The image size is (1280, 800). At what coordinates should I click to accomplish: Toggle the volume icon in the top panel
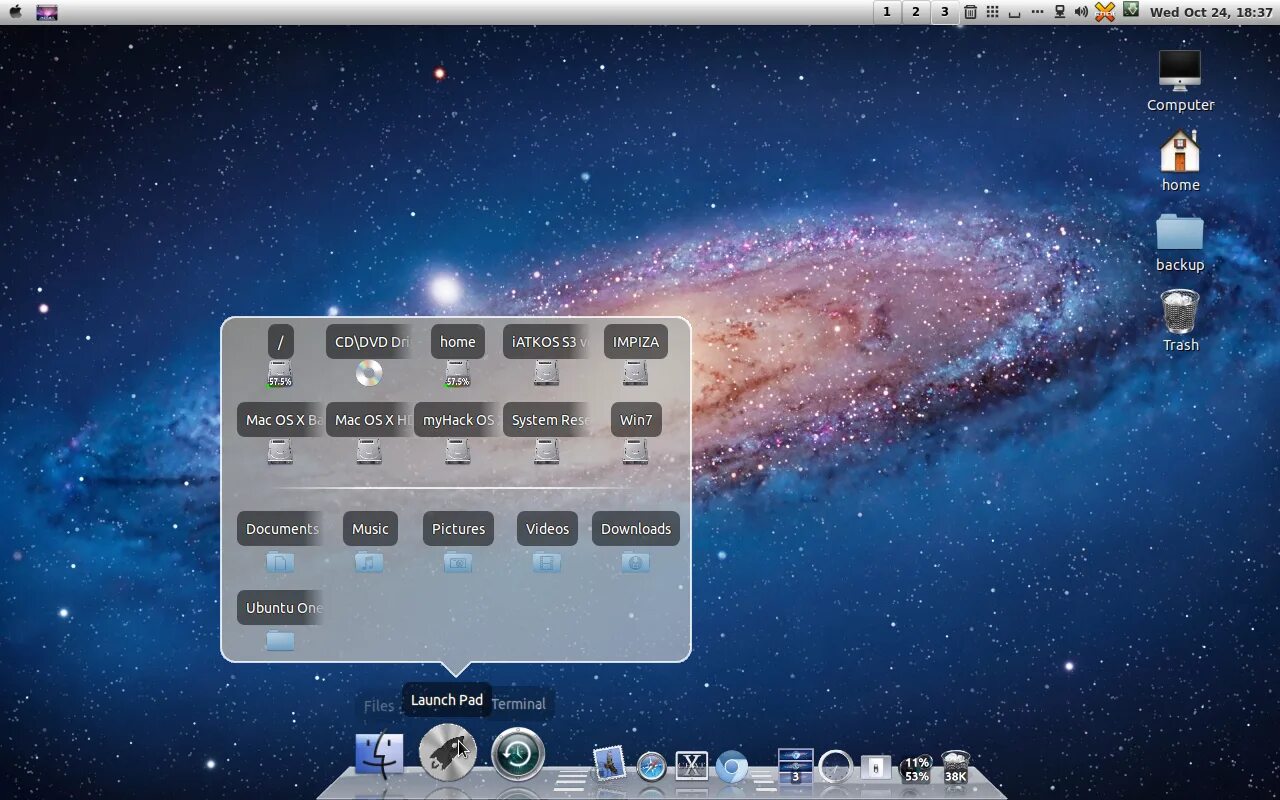point(1079,12)
